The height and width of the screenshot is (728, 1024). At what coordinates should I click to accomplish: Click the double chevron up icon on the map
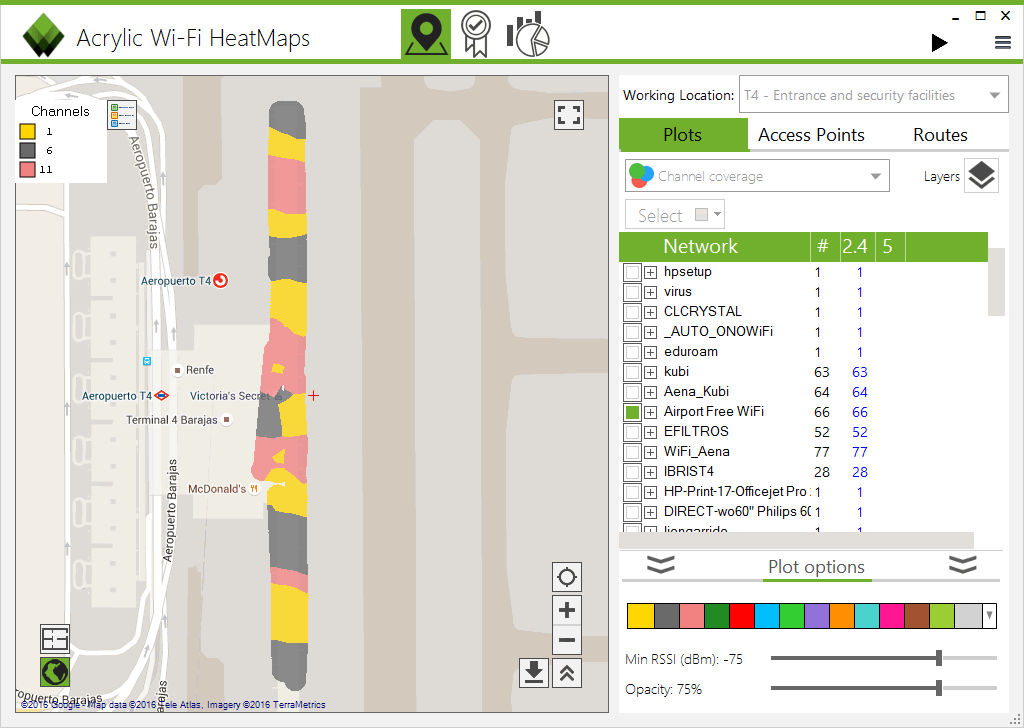tap(567, 673)
